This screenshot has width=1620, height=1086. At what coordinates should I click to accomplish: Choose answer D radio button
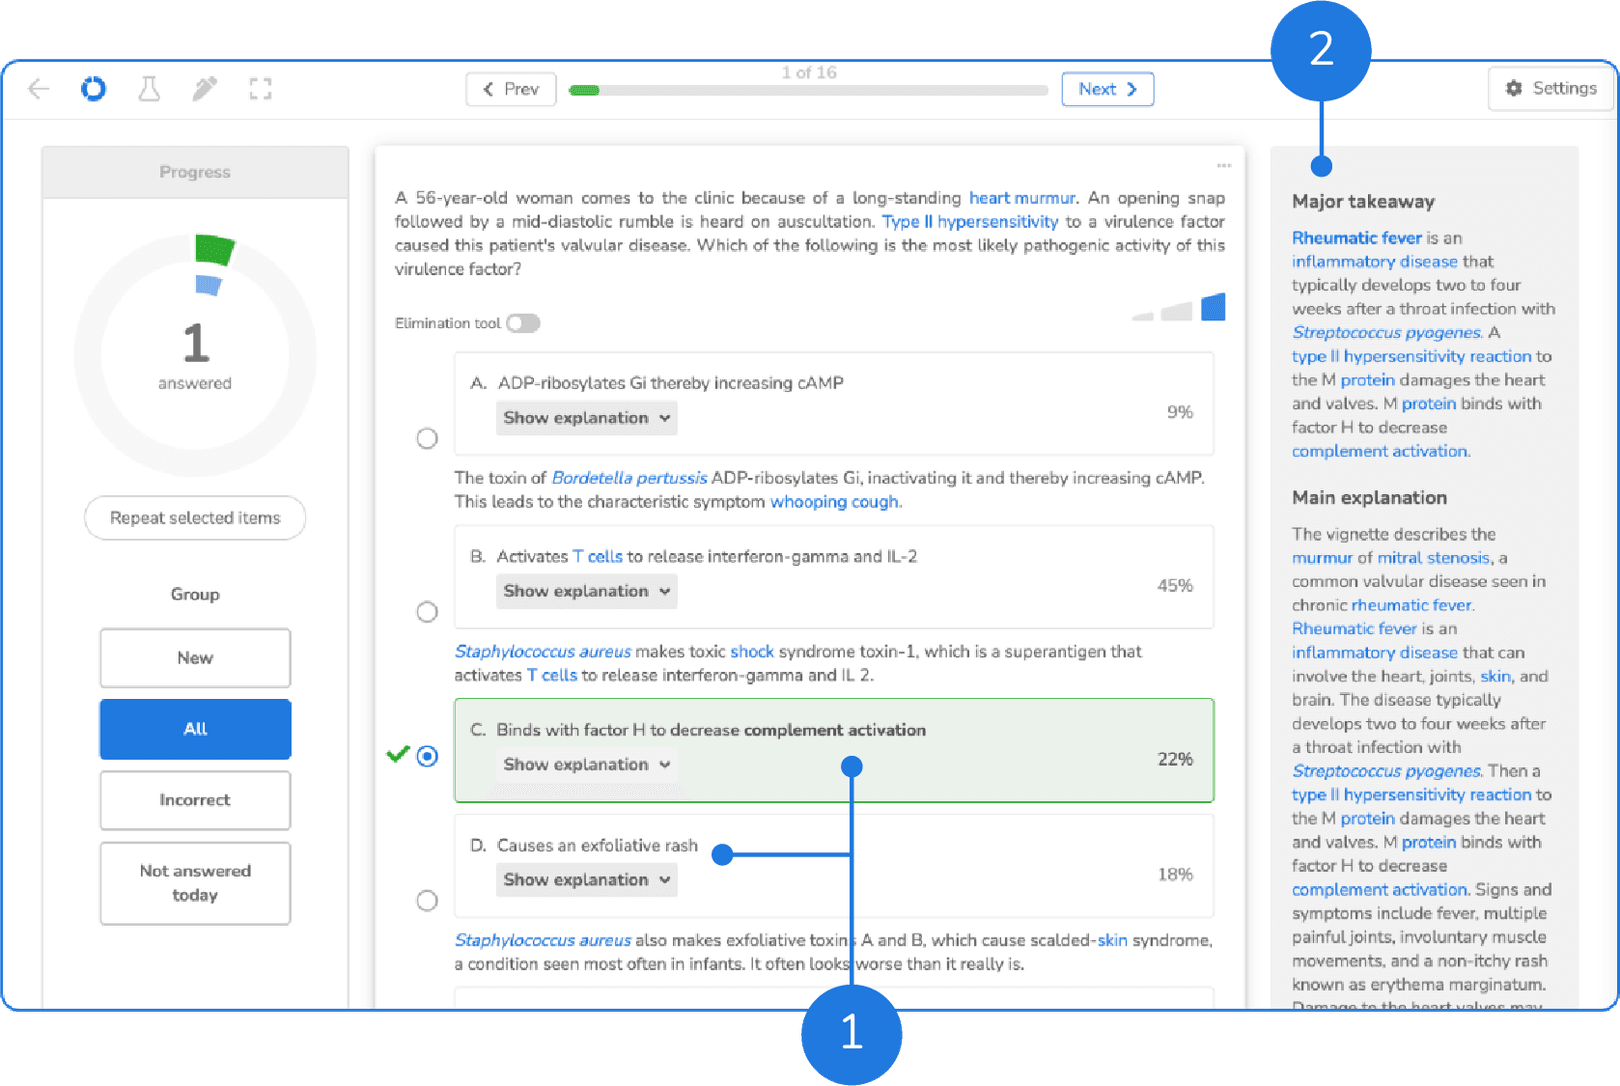click(427, 900)
